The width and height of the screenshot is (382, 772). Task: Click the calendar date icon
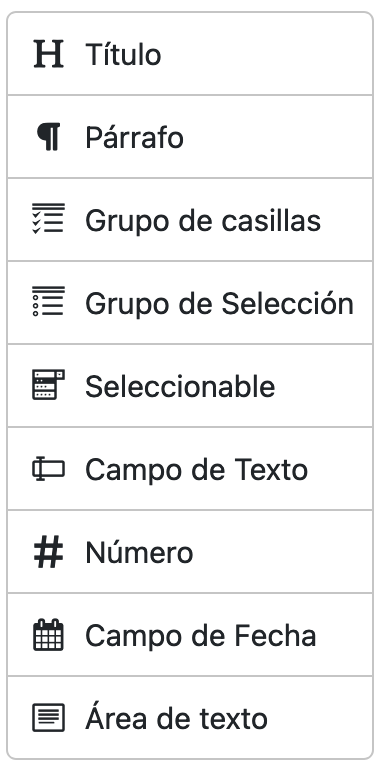48,635
